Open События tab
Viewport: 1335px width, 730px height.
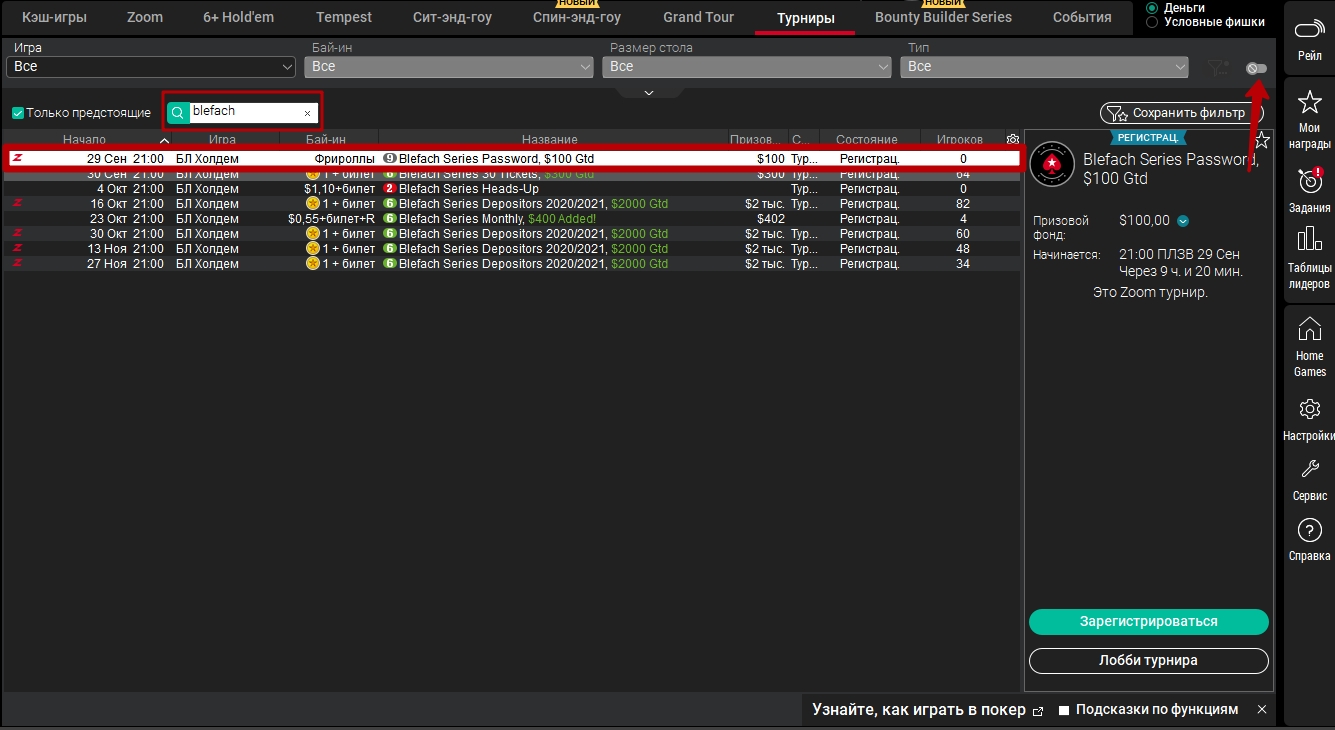(x=1082, y=17)
